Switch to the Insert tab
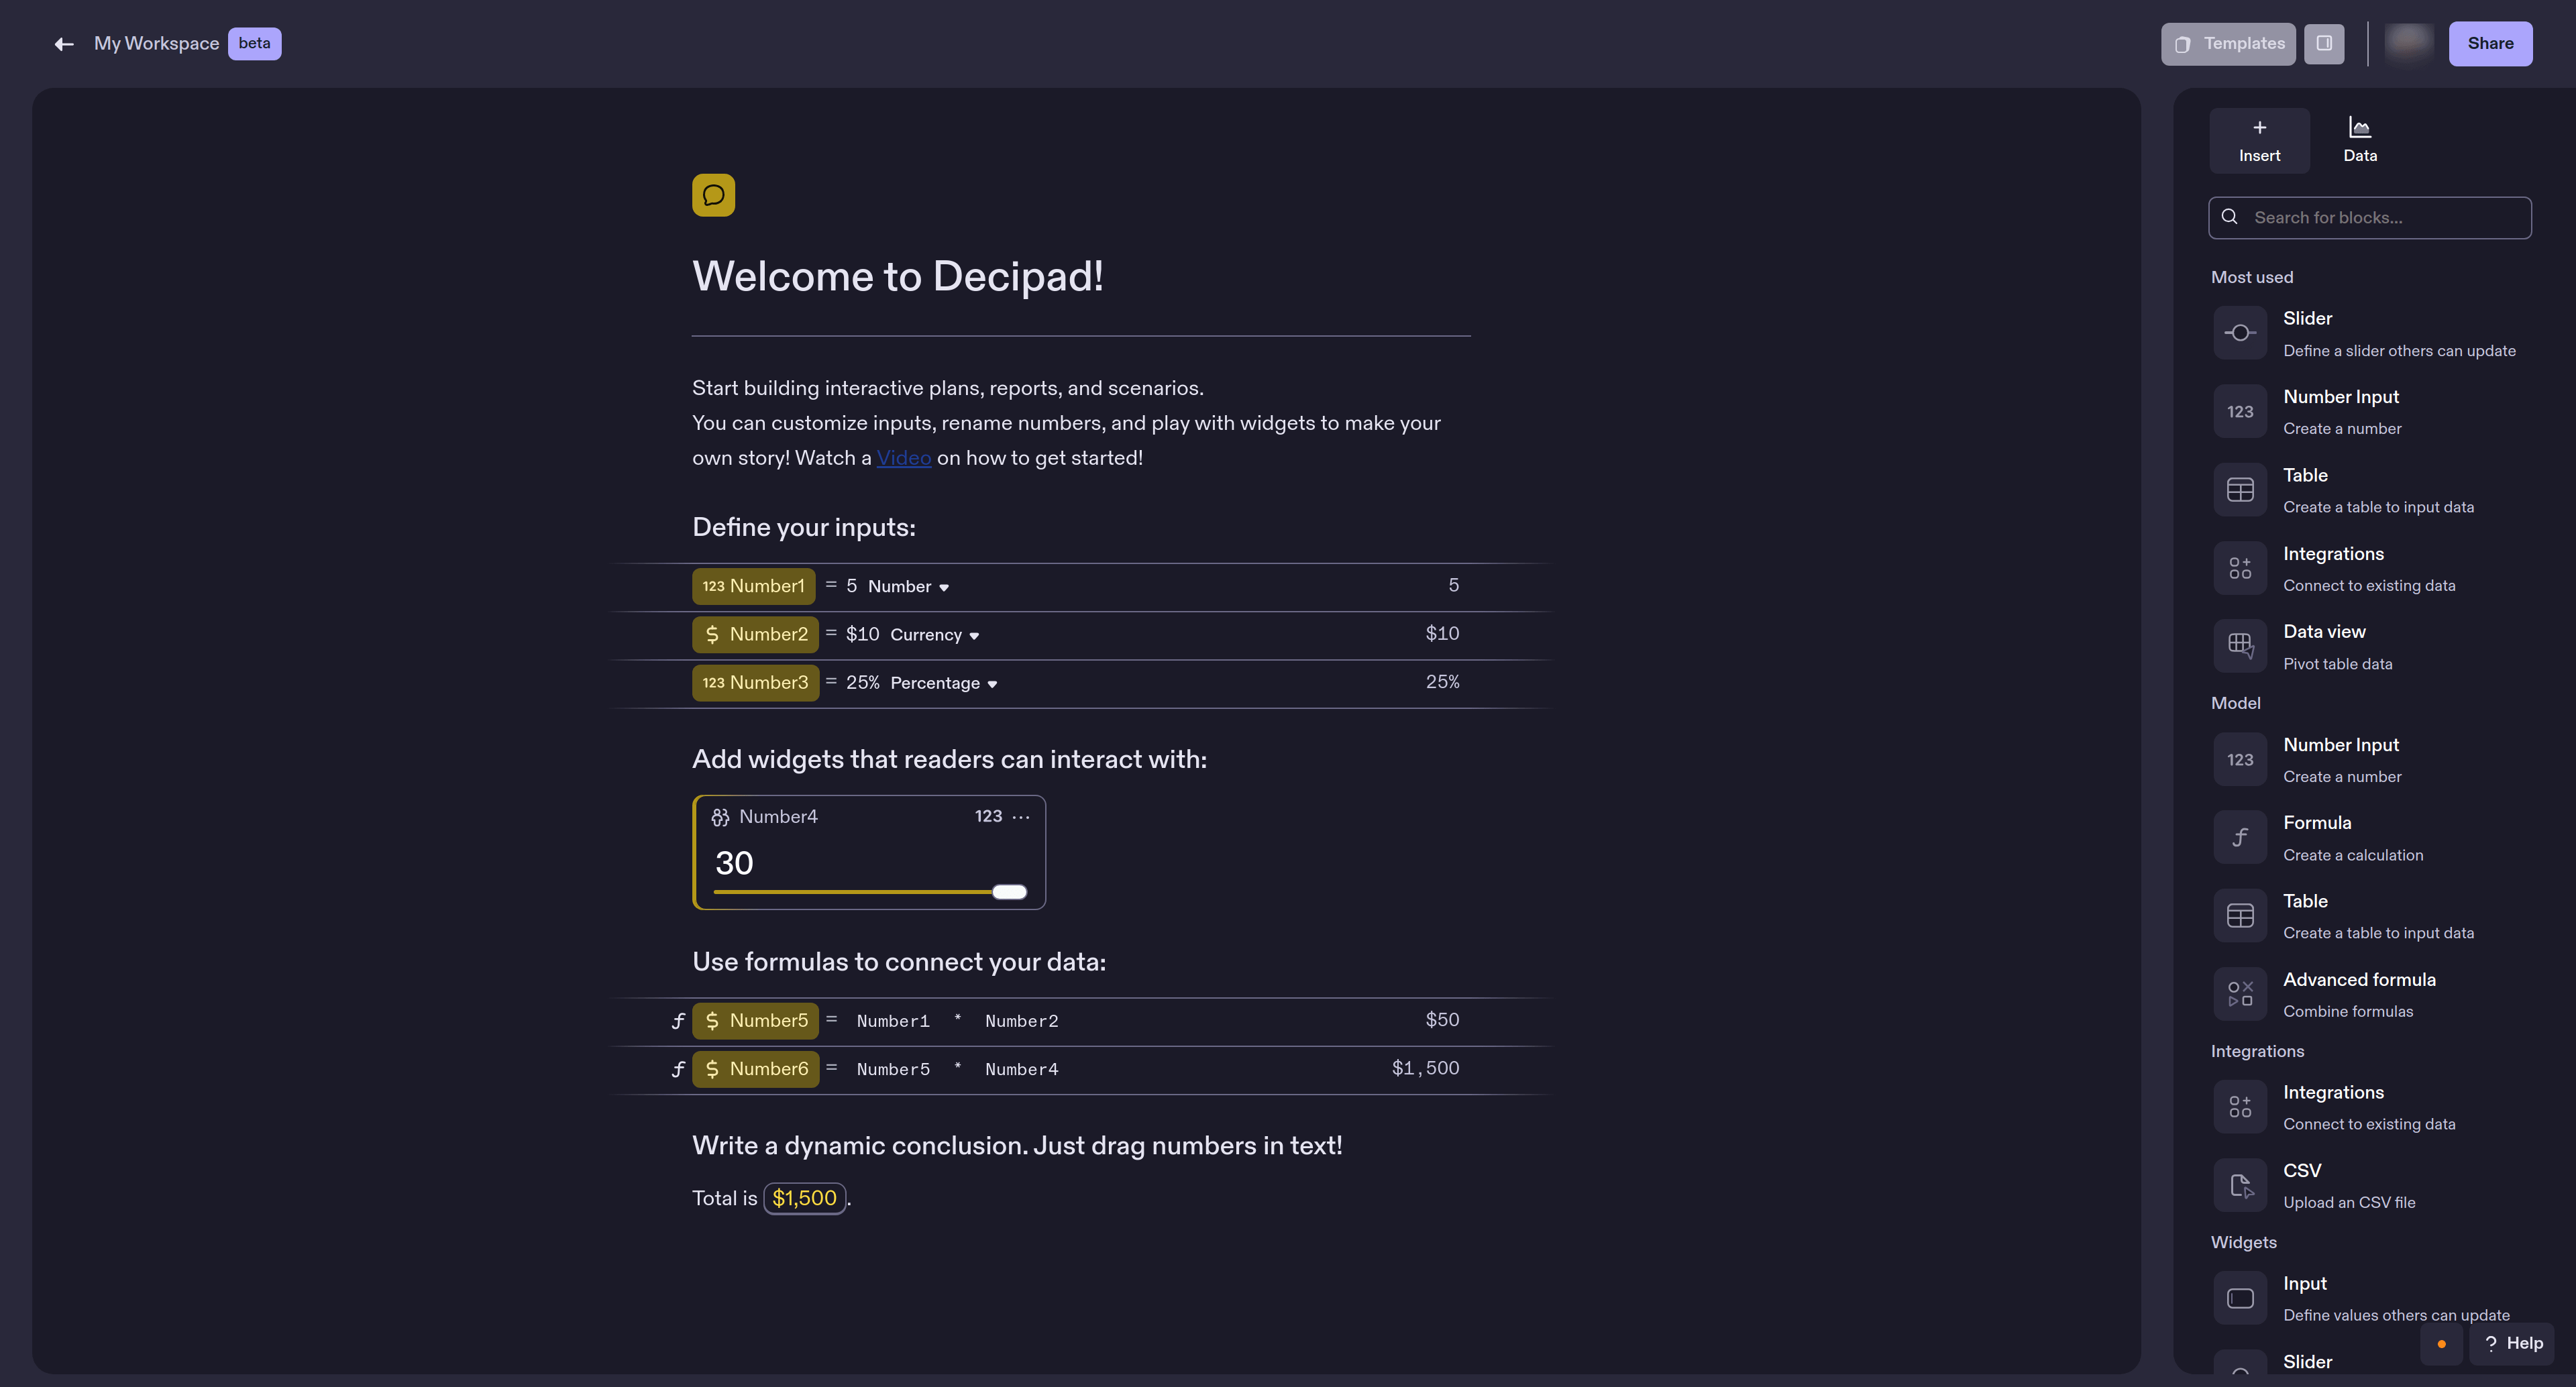Viewport: 2576px width, 1387px height. (x=2259, y=141)
